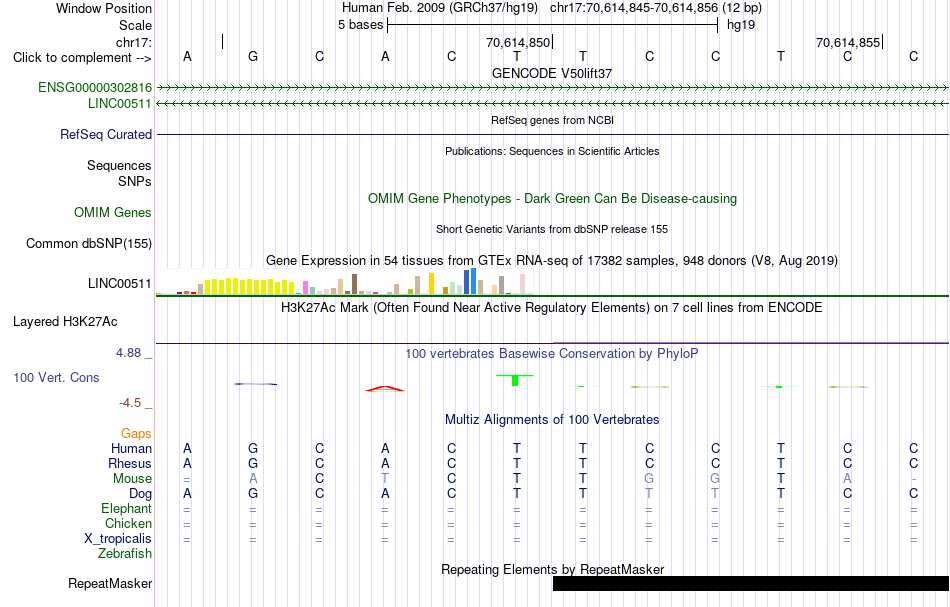Click Layered H3K27Ac track label

coord(65,322)
